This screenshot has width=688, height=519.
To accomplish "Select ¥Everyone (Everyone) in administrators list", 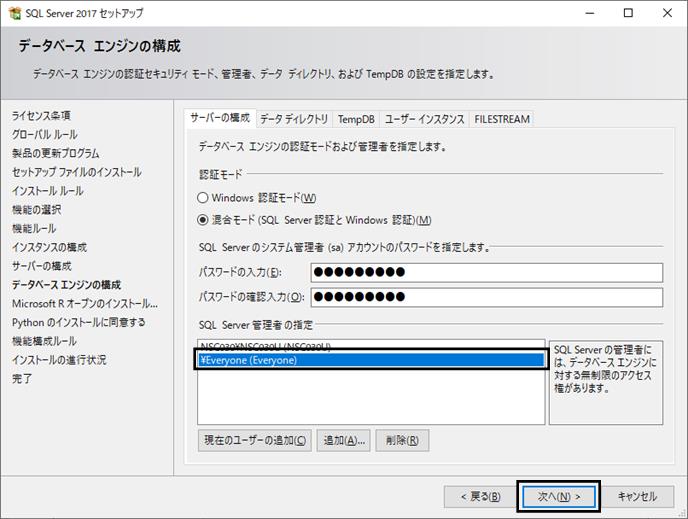I will [371, 360].
